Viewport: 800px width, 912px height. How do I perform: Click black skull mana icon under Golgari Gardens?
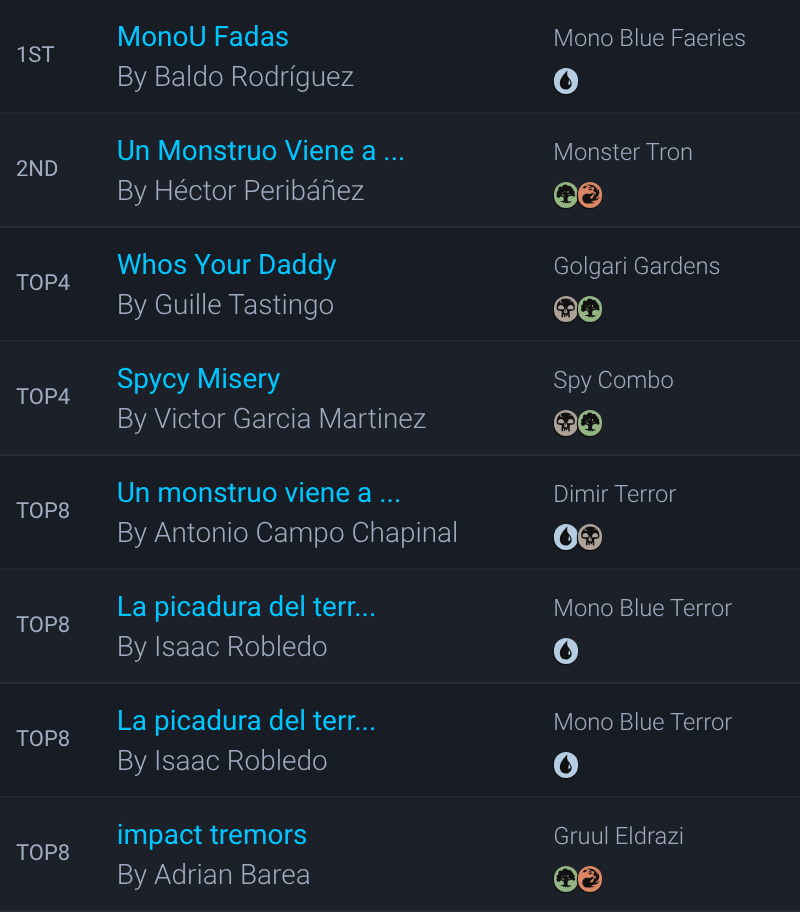coord(566,309)
